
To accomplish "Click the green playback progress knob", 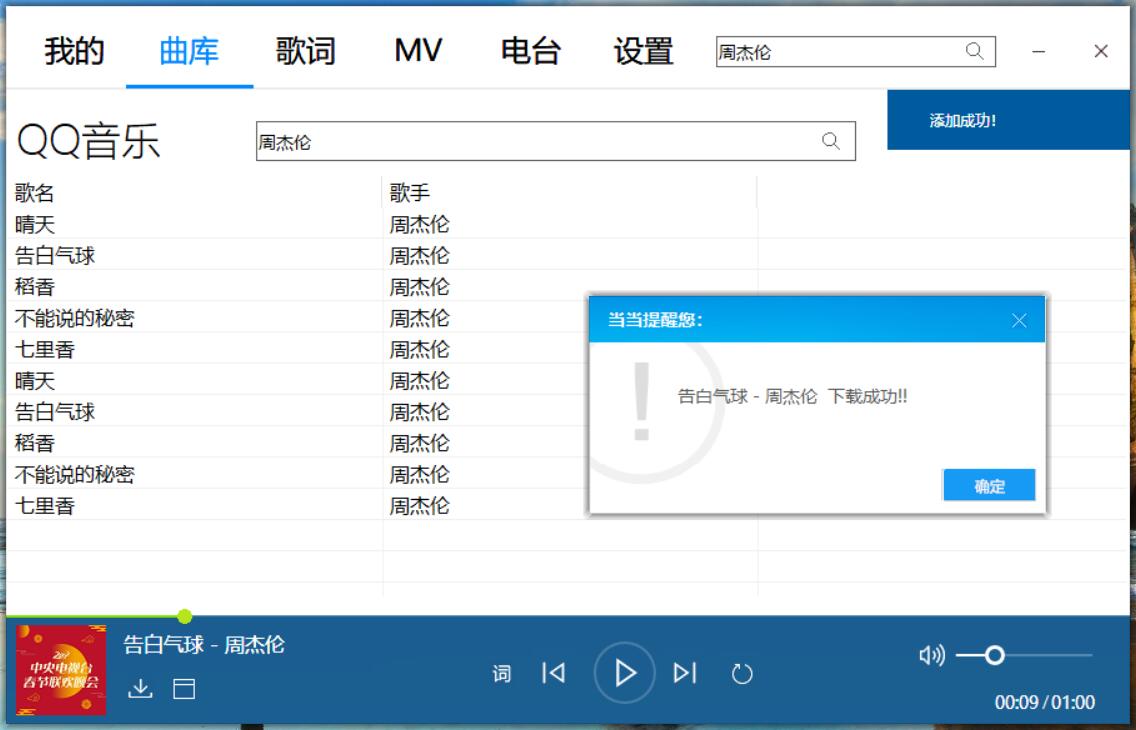I will [x=185, y=616].
